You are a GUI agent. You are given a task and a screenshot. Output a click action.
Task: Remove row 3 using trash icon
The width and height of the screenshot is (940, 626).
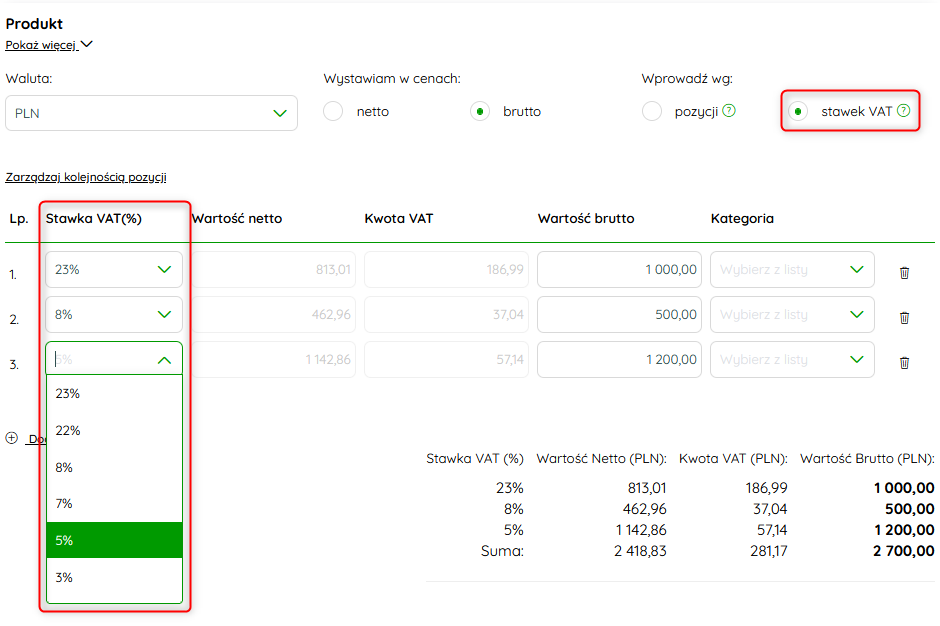click(904, 363)
